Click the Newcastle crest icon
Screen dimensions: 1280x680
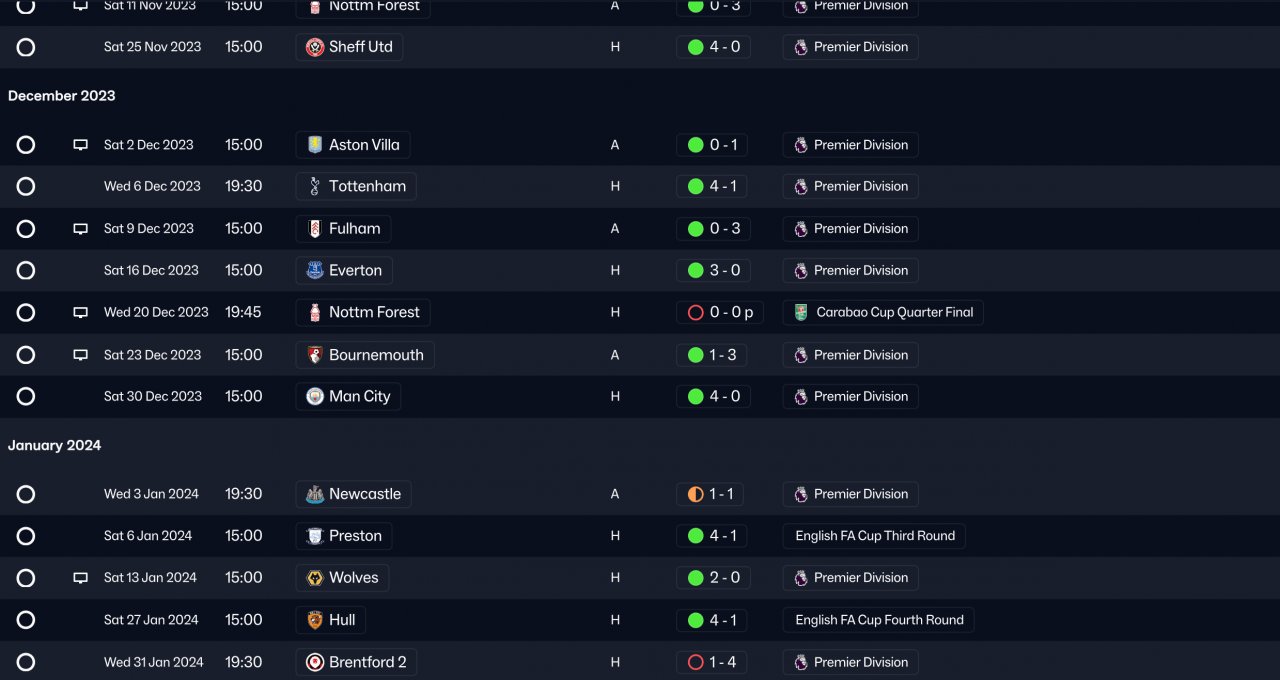pos(315,494)
